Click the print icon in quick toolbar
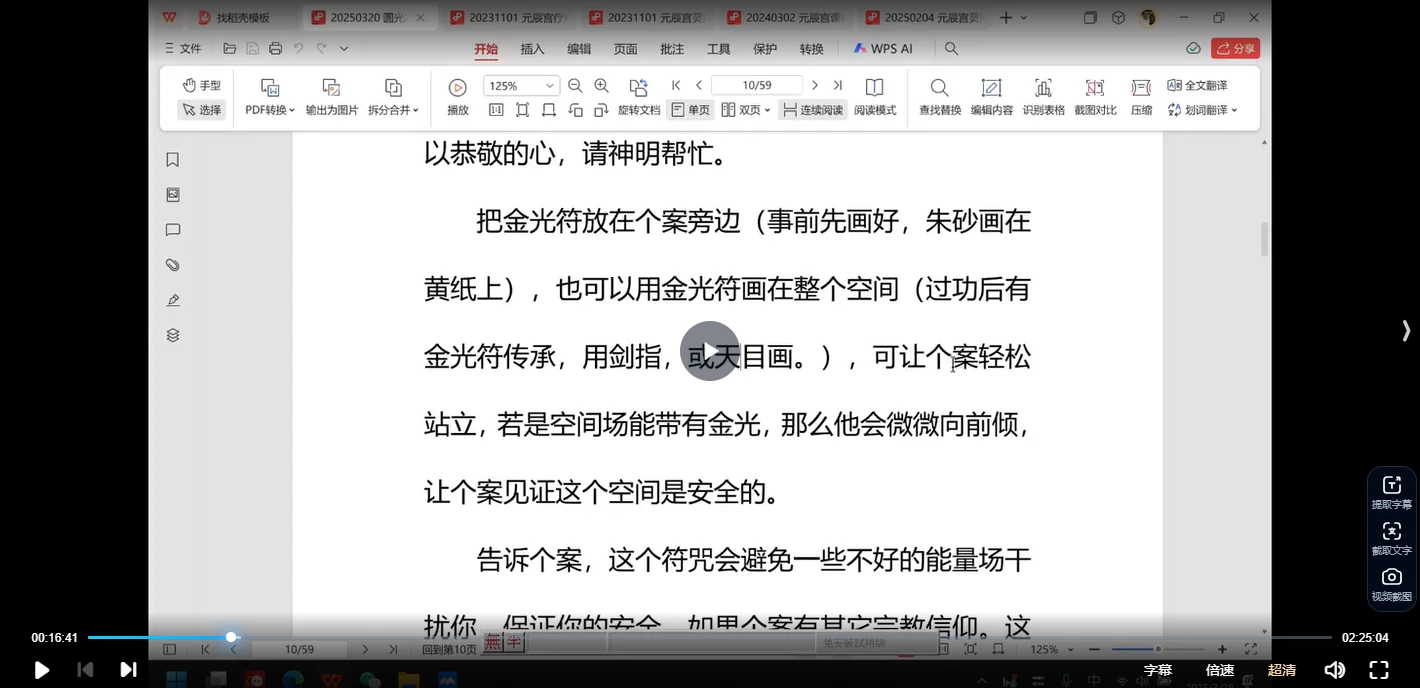The width and height of the screenshot is (1420, 688). click(275, 48)
